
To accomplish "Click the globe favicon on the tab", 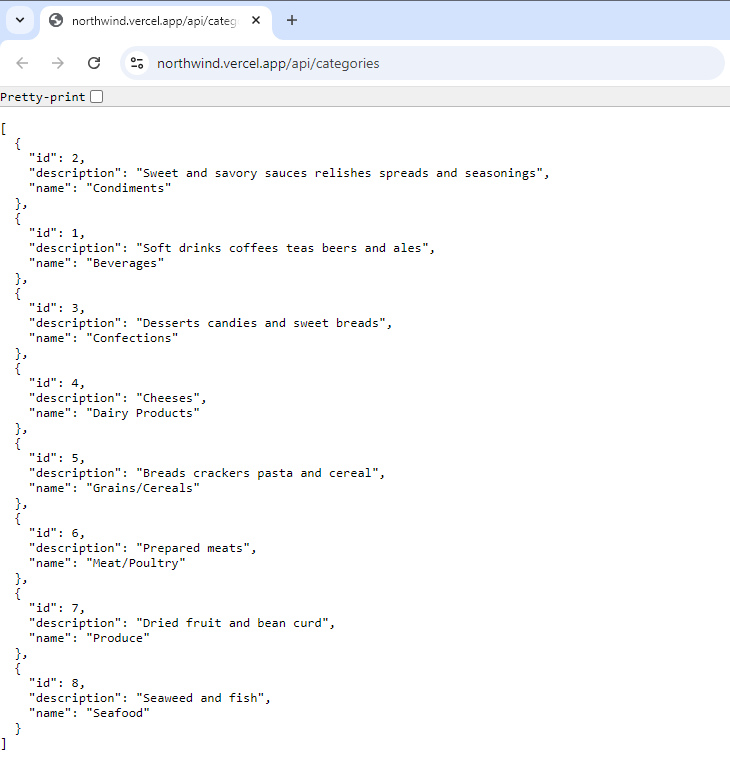I will [56, 20].
